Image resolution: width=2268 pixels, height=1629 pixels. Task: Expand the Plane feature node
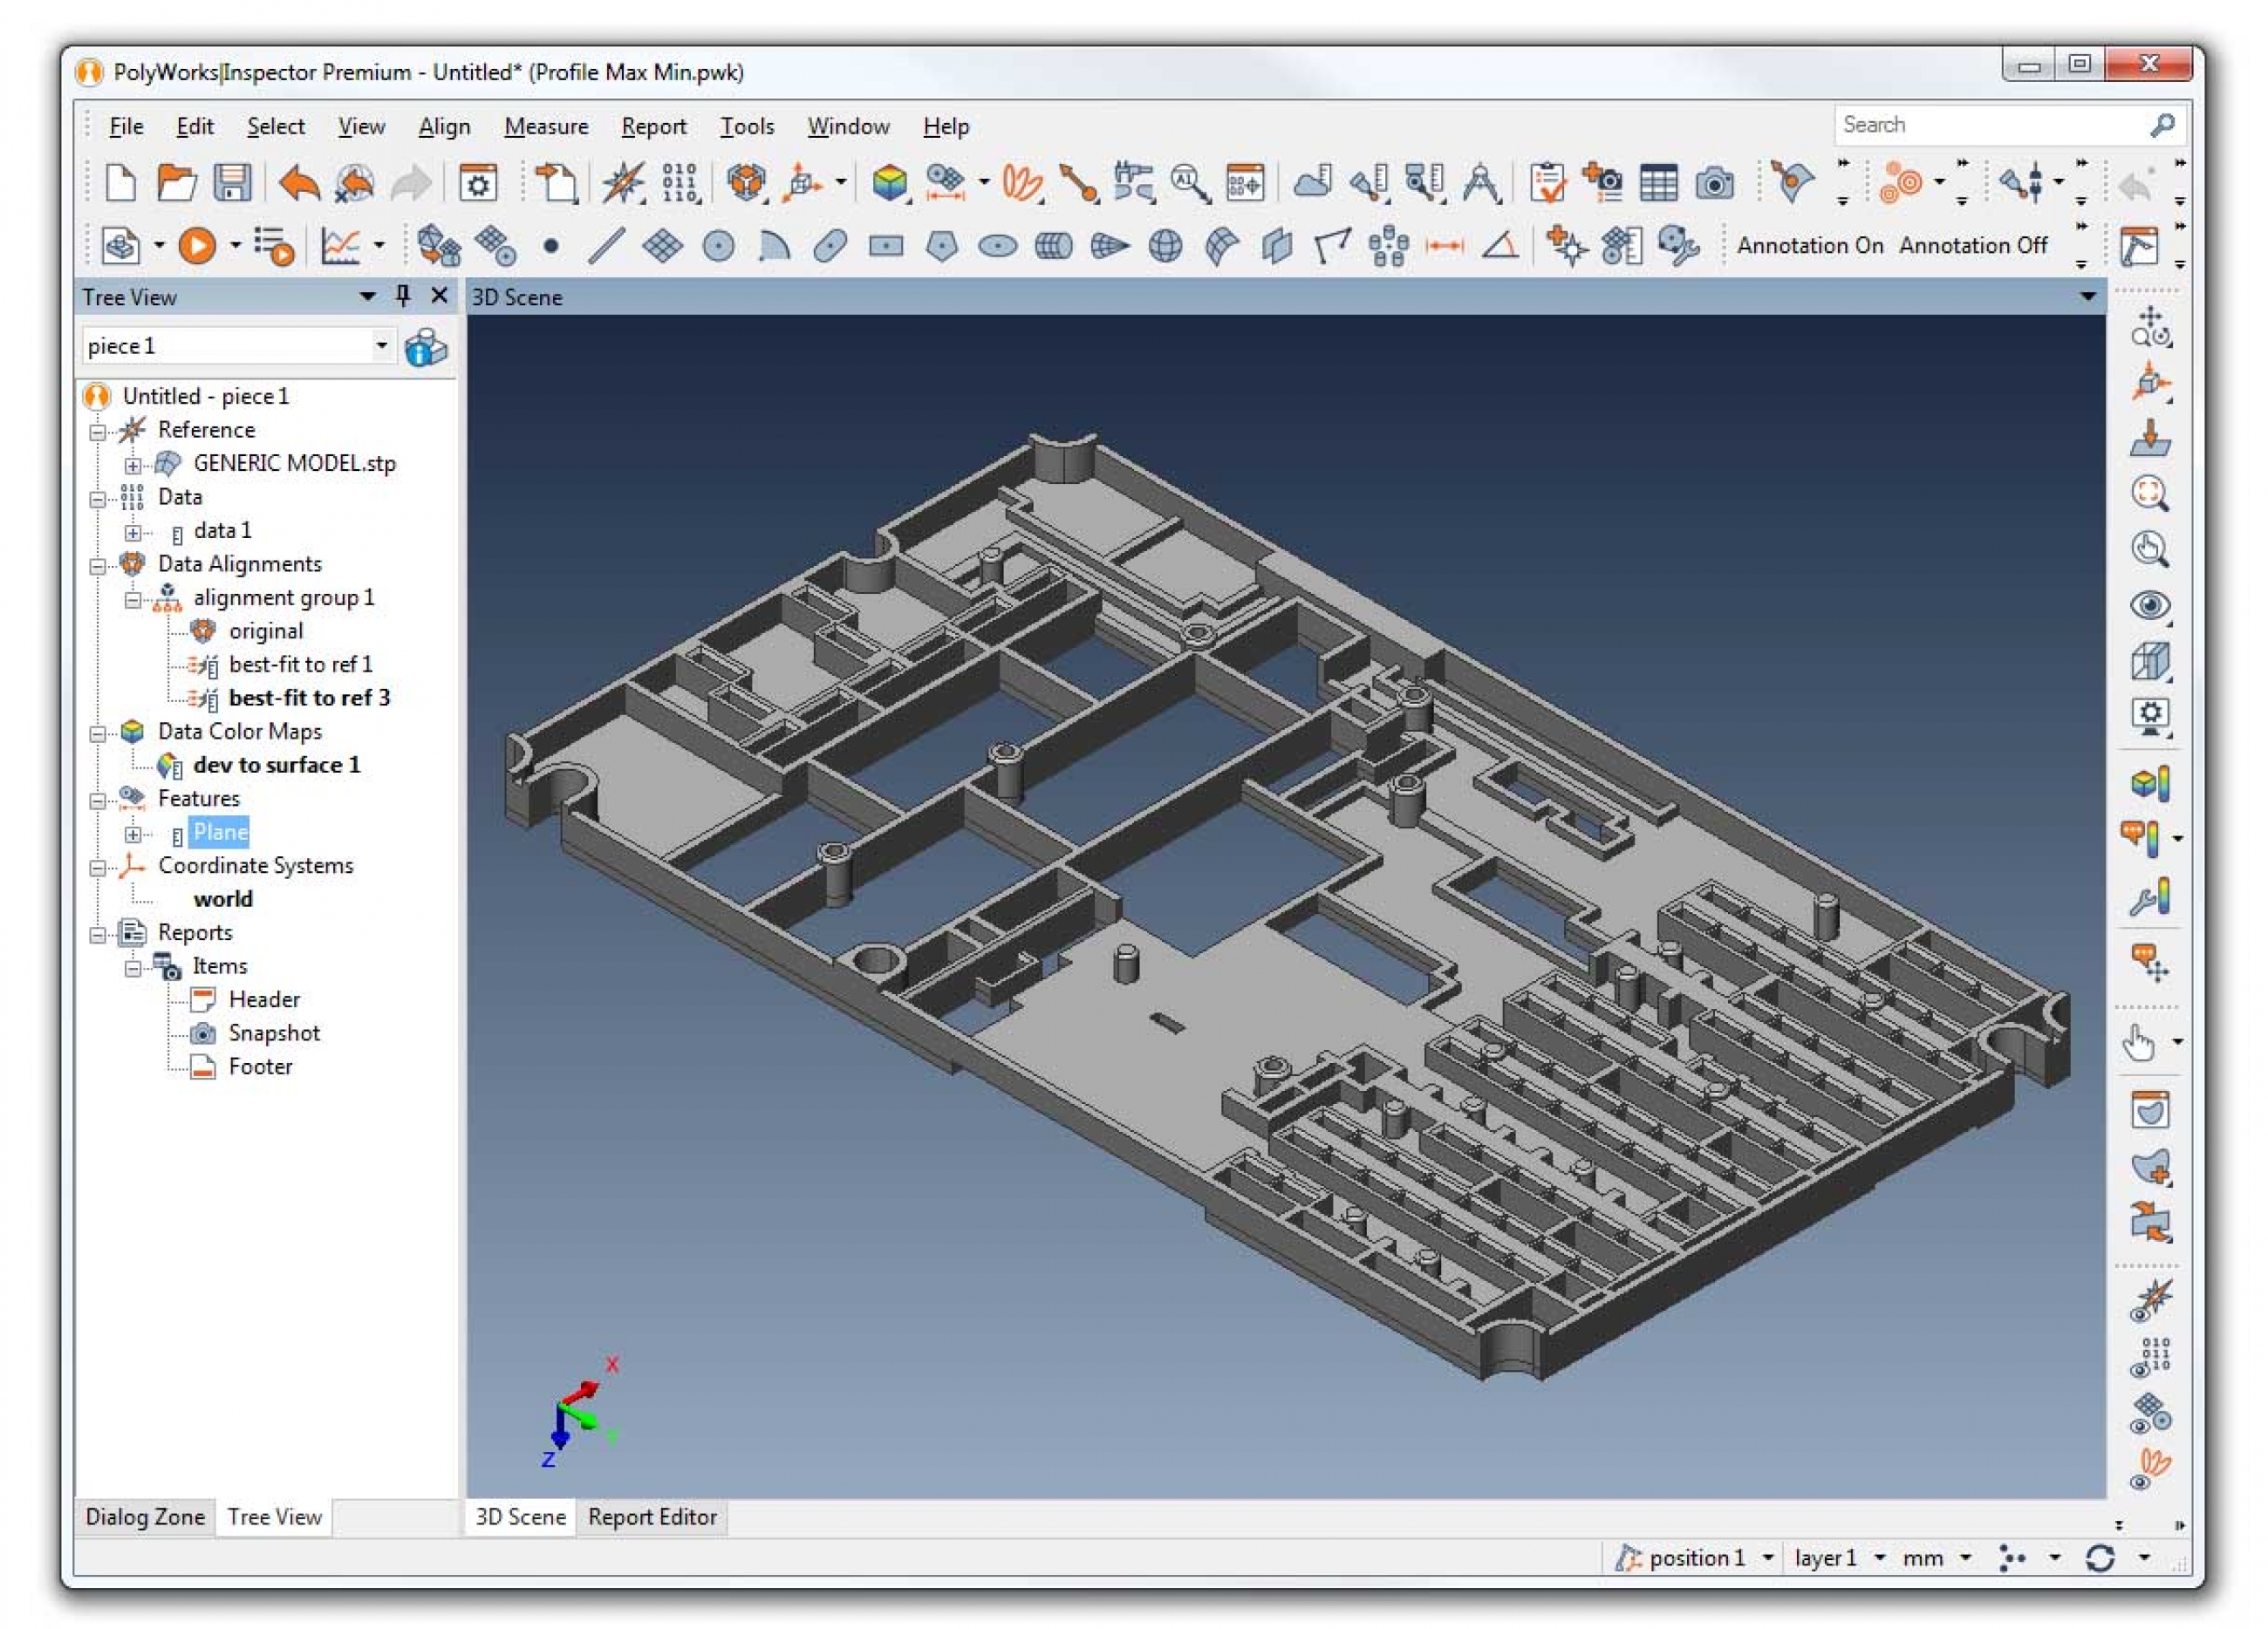133,834
